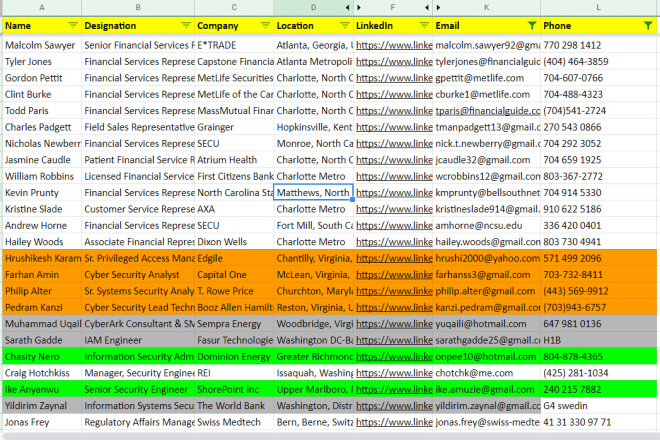Viewport: 660px width, 440px height.
Task: Select cell with Kristine Slade
Action: pyautogui.click(x=42, y=209)
